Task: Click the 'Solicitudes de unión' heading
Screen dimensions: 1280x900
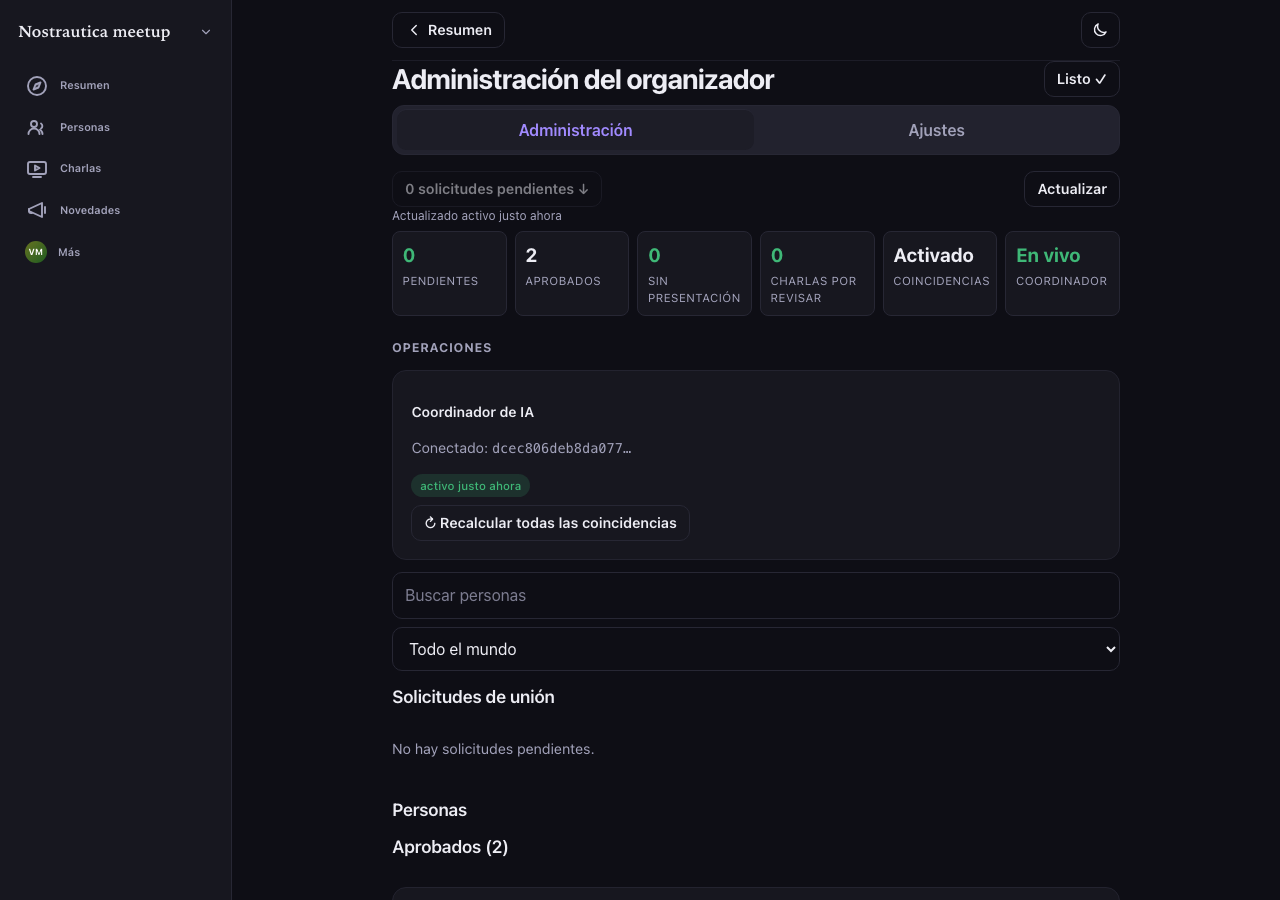Action: 473,697
